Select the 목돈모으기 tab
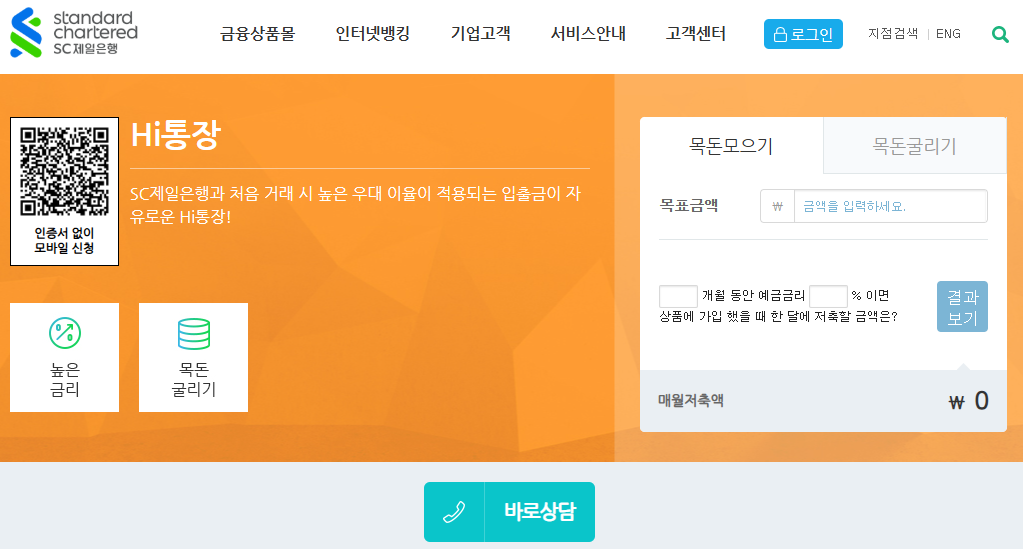Image resolution: width=1023 pixels, height=549 pixels. (x=731, y=146)
